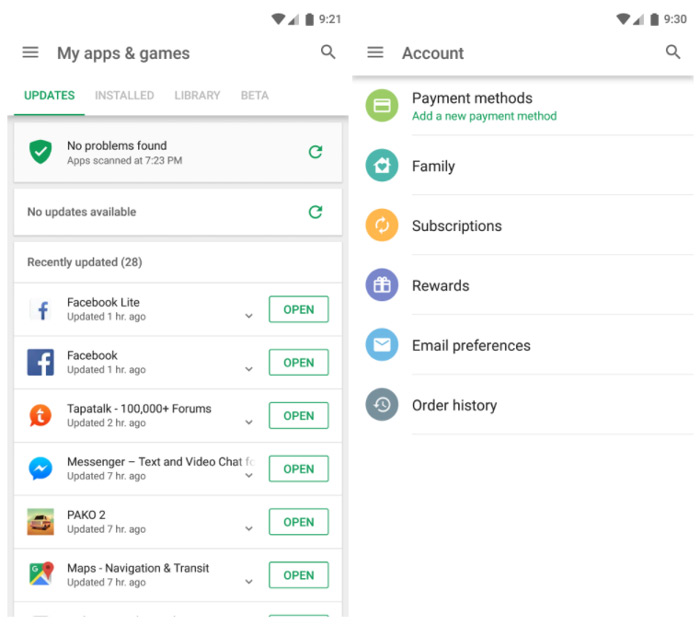700x625 pixels.
Task: Open the Order history clock icon
Action: 382,404
